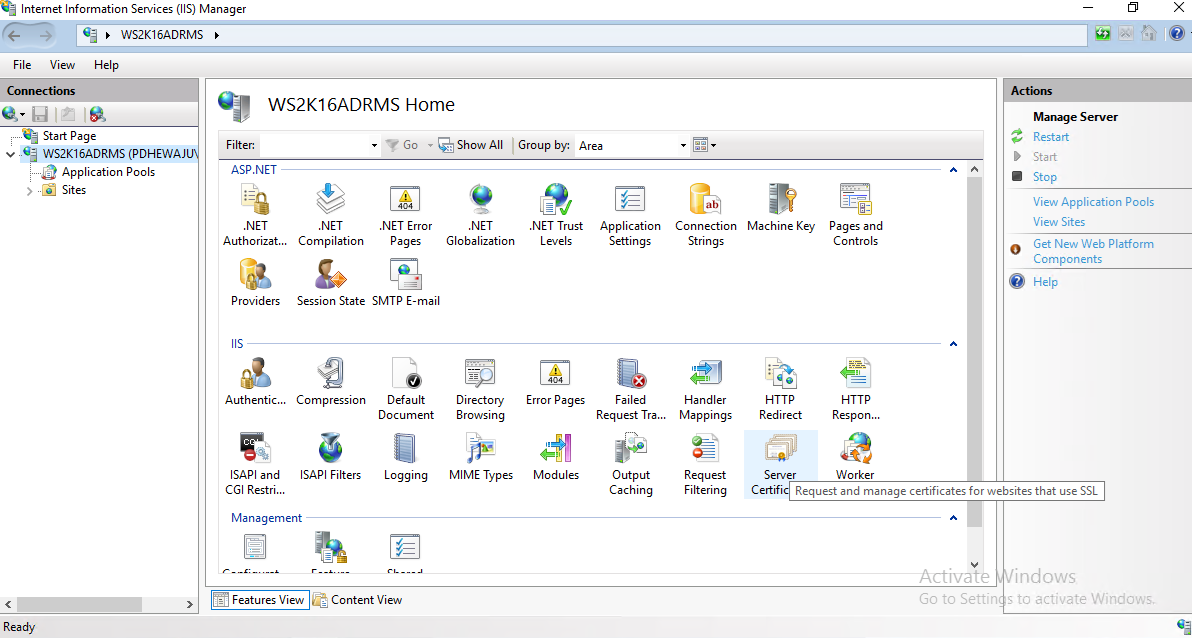The width and height of the screenshot is (1192, 638).
Task: Open the Output Caching feature
Action: pyautogui.click(x=630, y=465)
